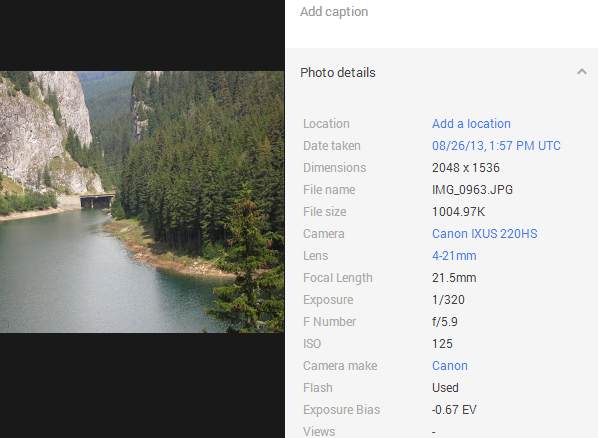Select the Canon camera make link
The width and height of the screenshot is (598, 438).
click(x=450, y=366)
